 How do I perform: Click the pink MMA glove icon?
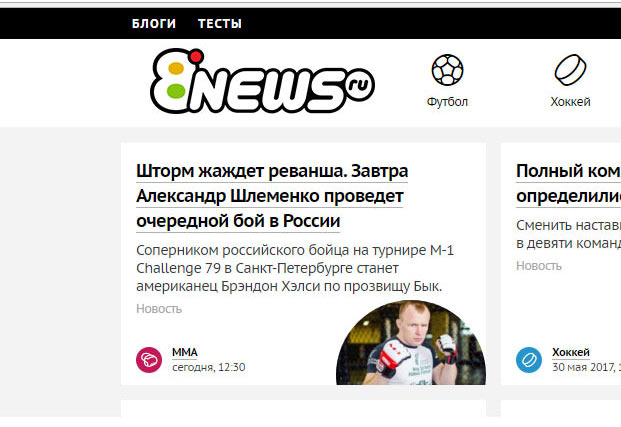tap(149, 360)
